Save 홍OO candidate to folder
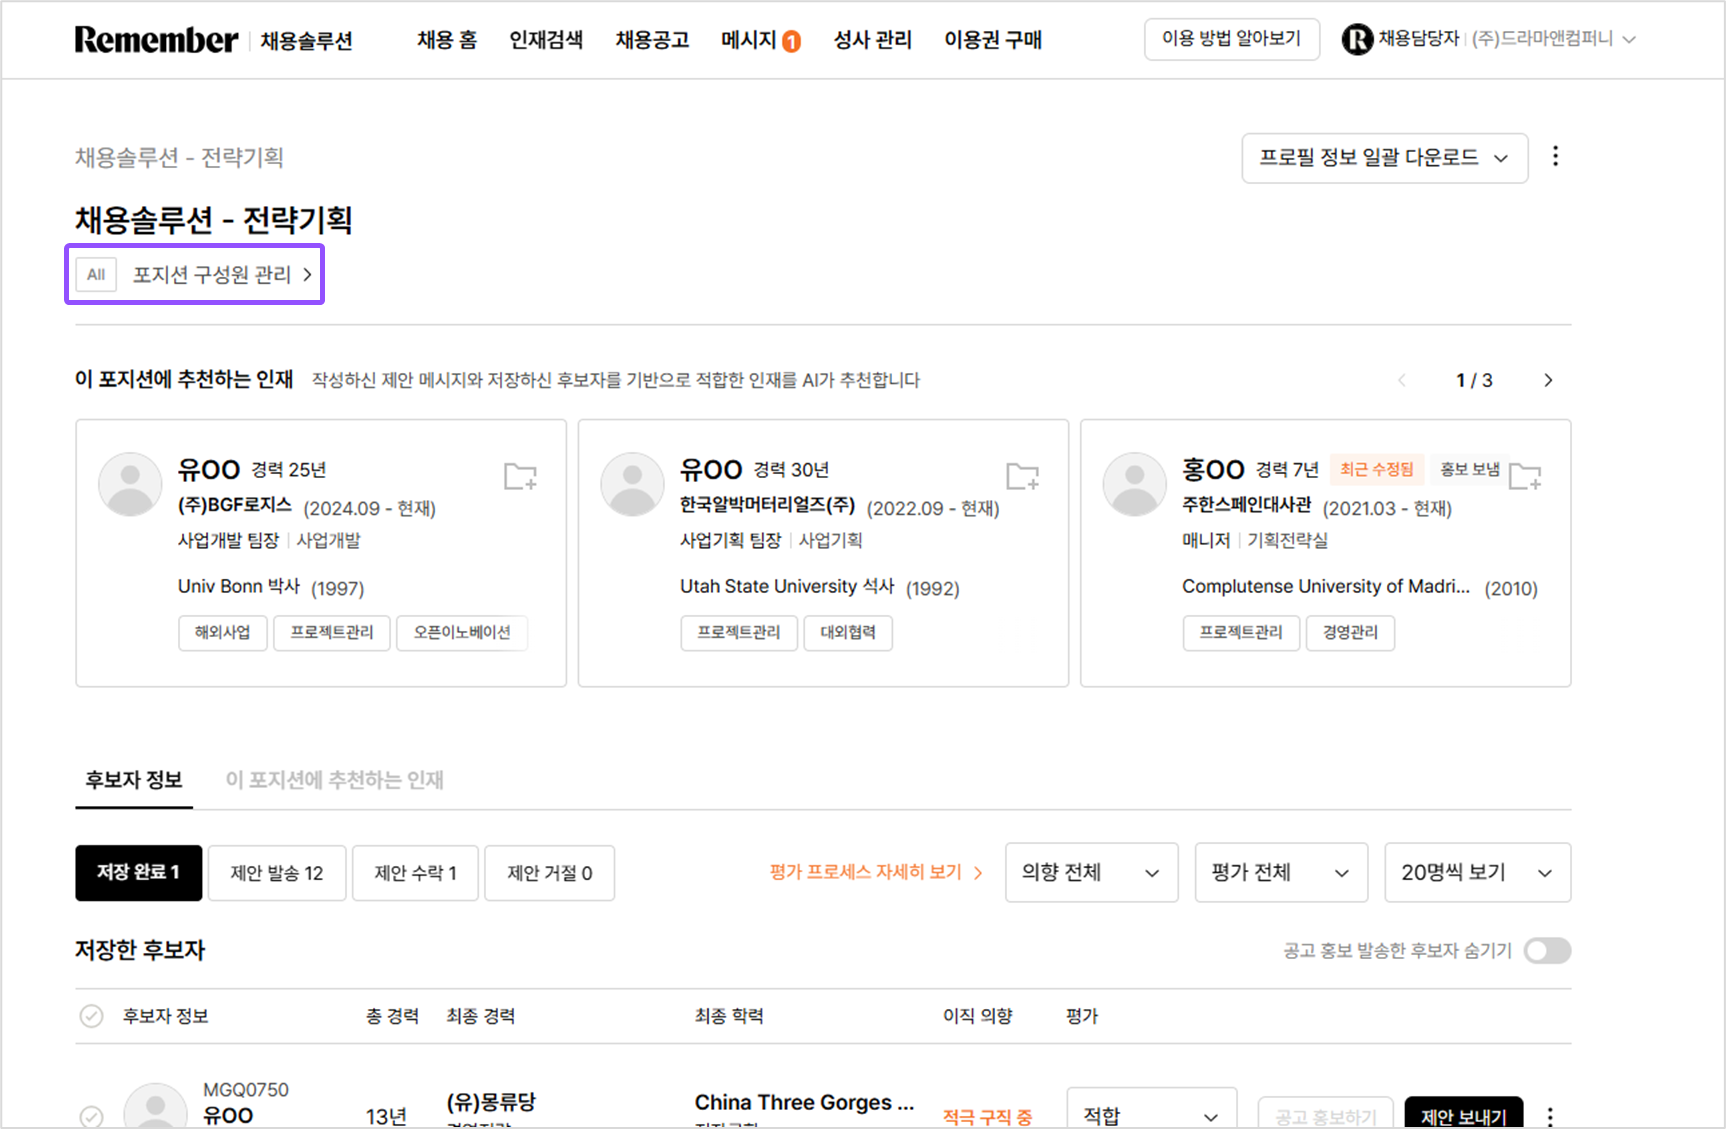This screenshot has height=1129, width=1726. 1525,477
